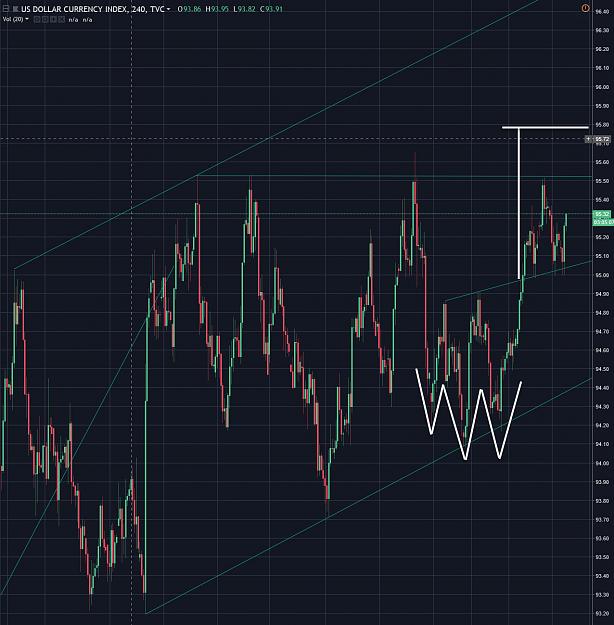
Task: Select the Vol (20) indicator label
Action: click(13, 19)
